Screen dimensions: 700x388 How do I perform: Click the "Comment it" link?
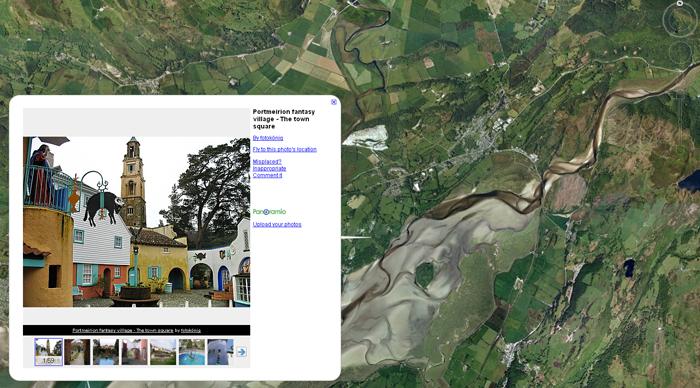(x=267, y=175)
